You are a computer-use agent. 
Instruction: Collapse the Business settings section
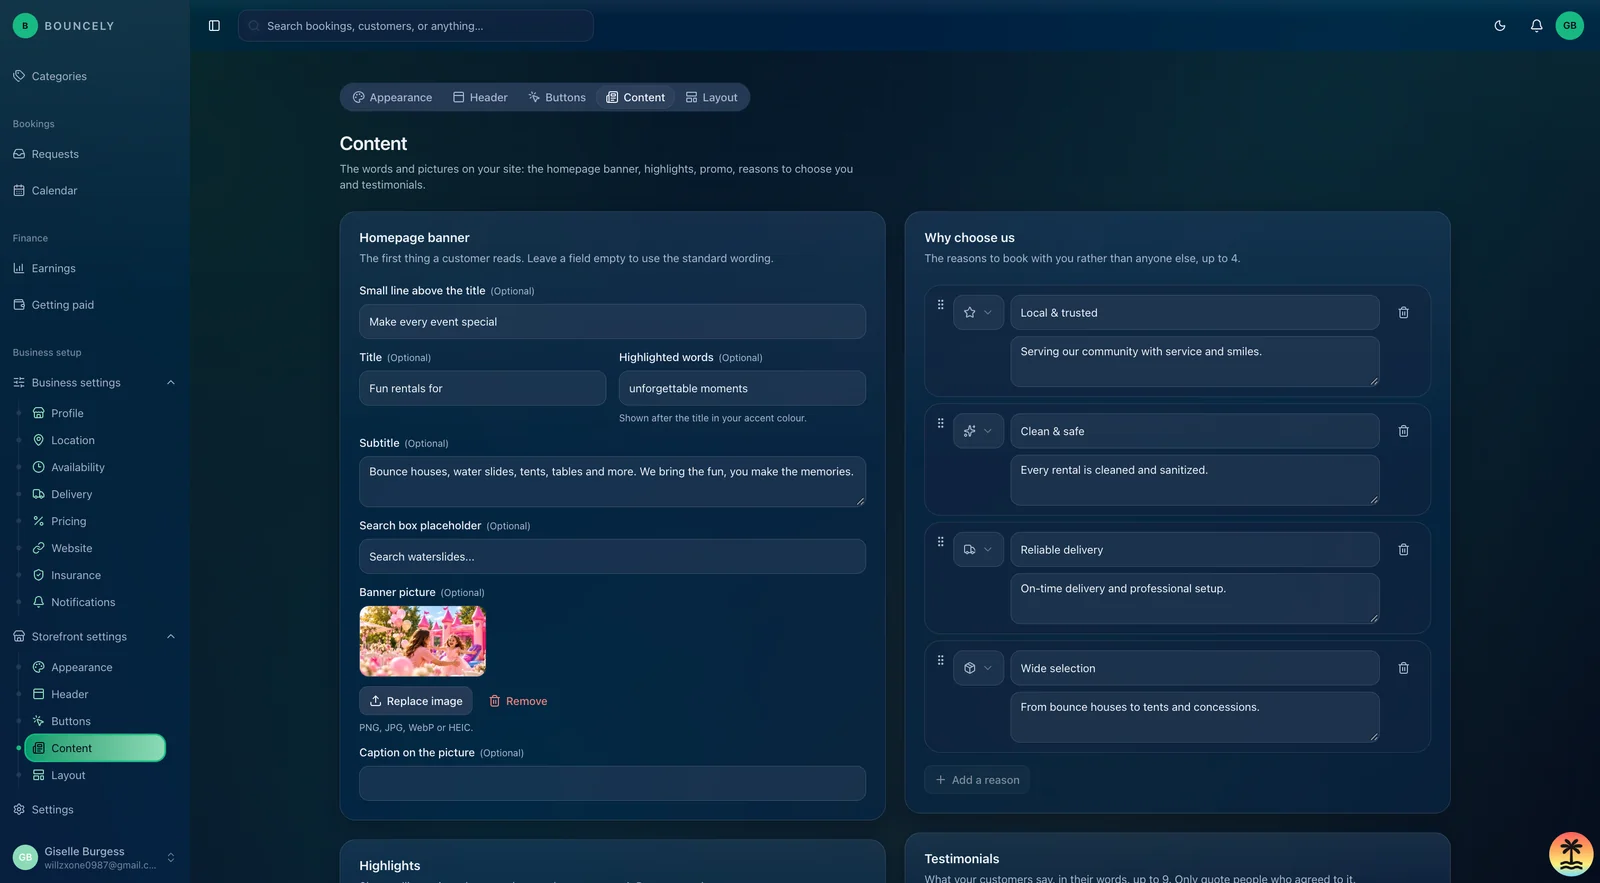pos(170,383)
